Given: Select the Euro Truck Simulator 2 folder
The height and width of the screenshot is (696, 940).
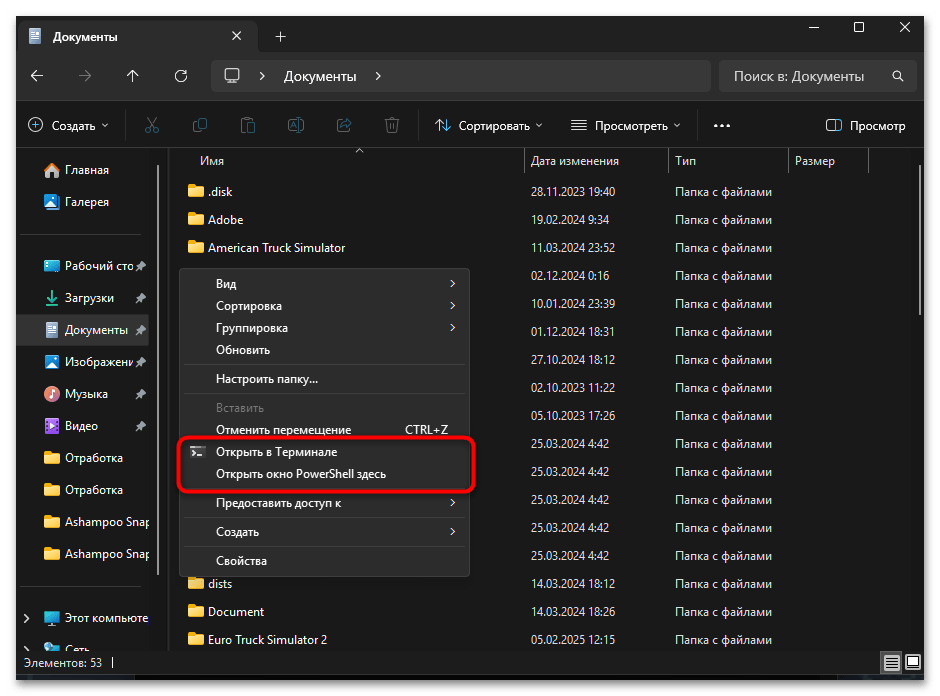Looking at the screenshot, I should 257,640.
